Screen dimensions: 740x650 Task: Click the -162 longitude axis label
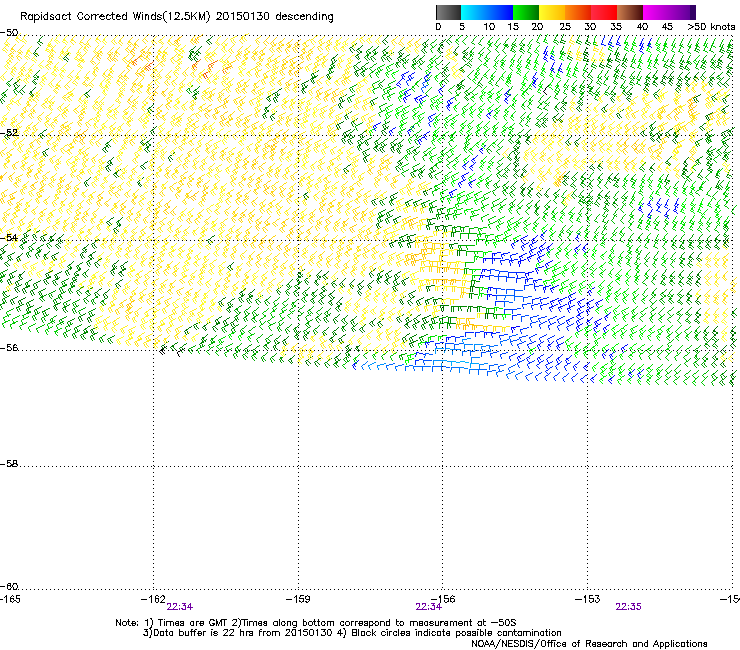(153, 599)
